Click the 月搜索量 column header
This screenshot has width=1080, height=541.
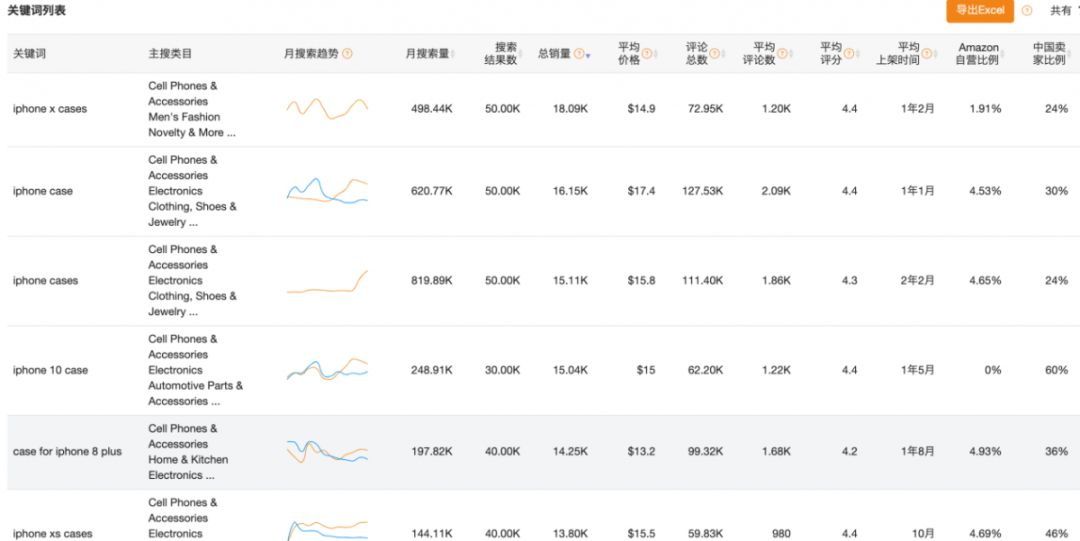tap(427, 54)
